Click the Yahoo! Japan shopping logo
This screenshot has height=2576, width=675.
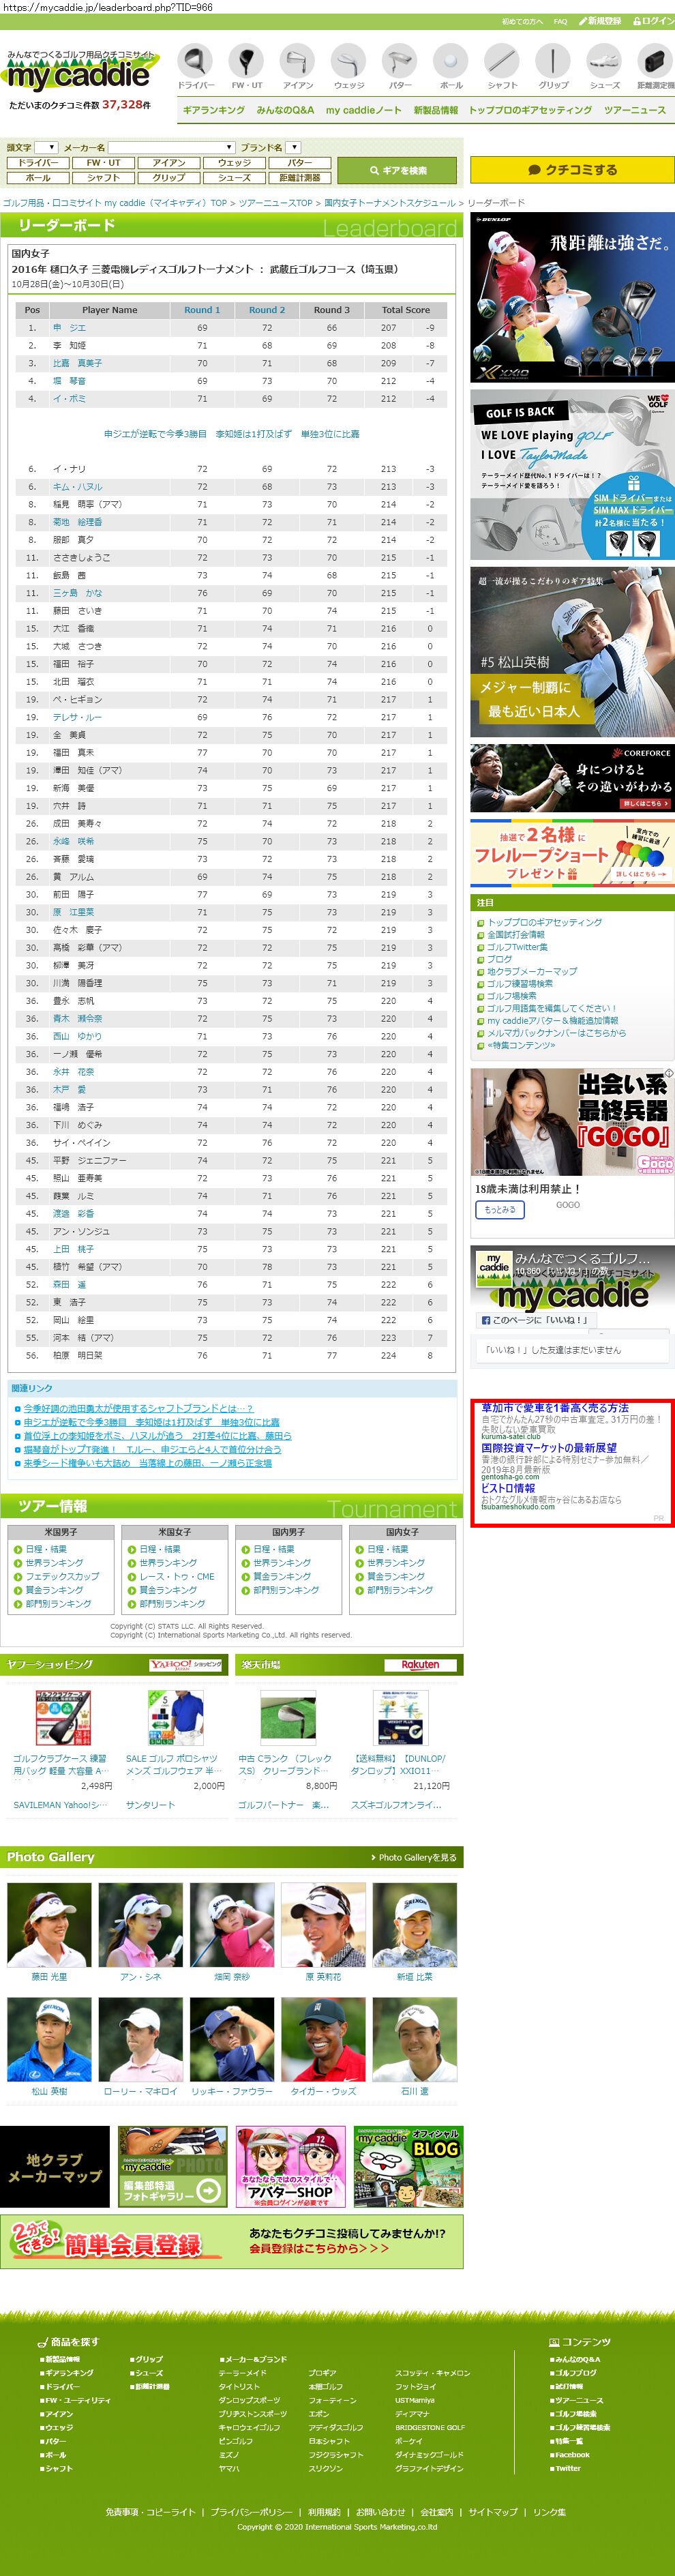[186, 1665]
